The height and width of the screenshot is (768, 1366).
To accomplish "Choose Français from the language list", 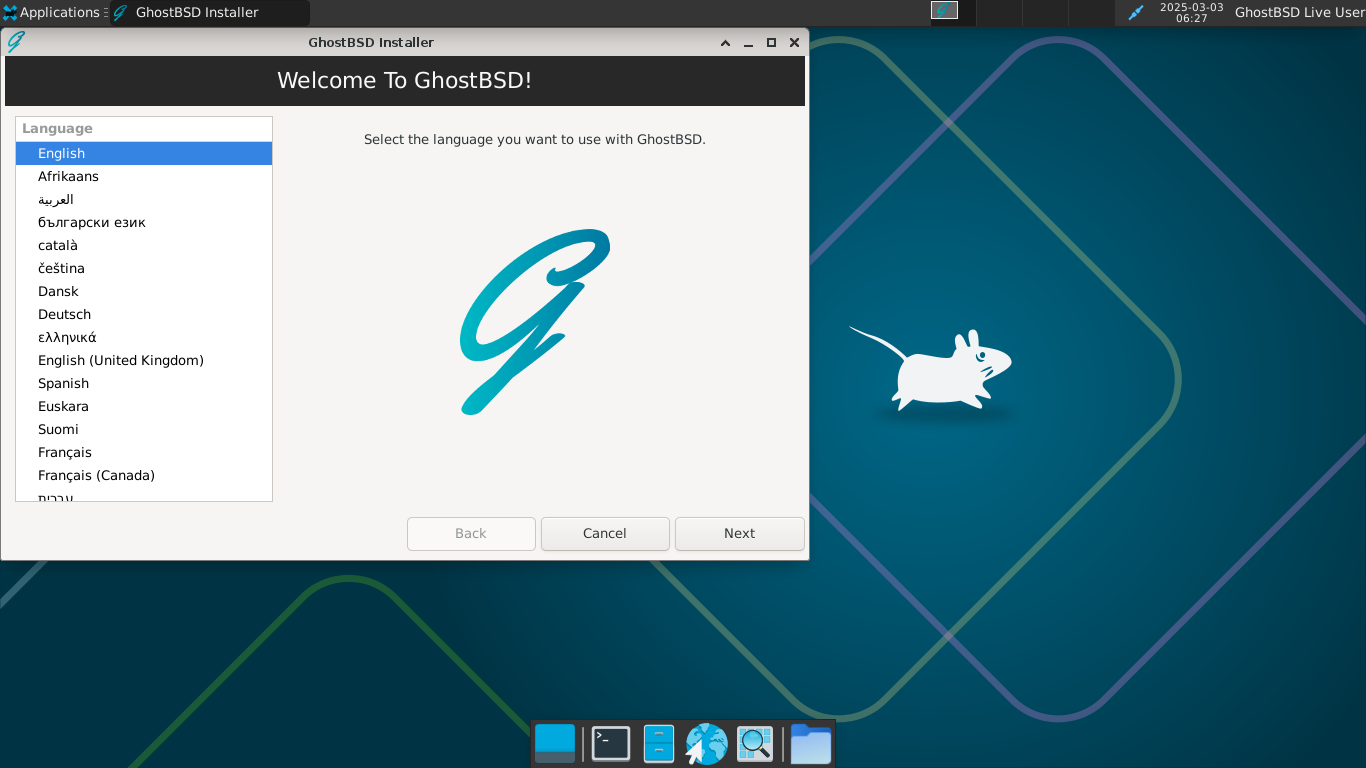I will [144, 452].
